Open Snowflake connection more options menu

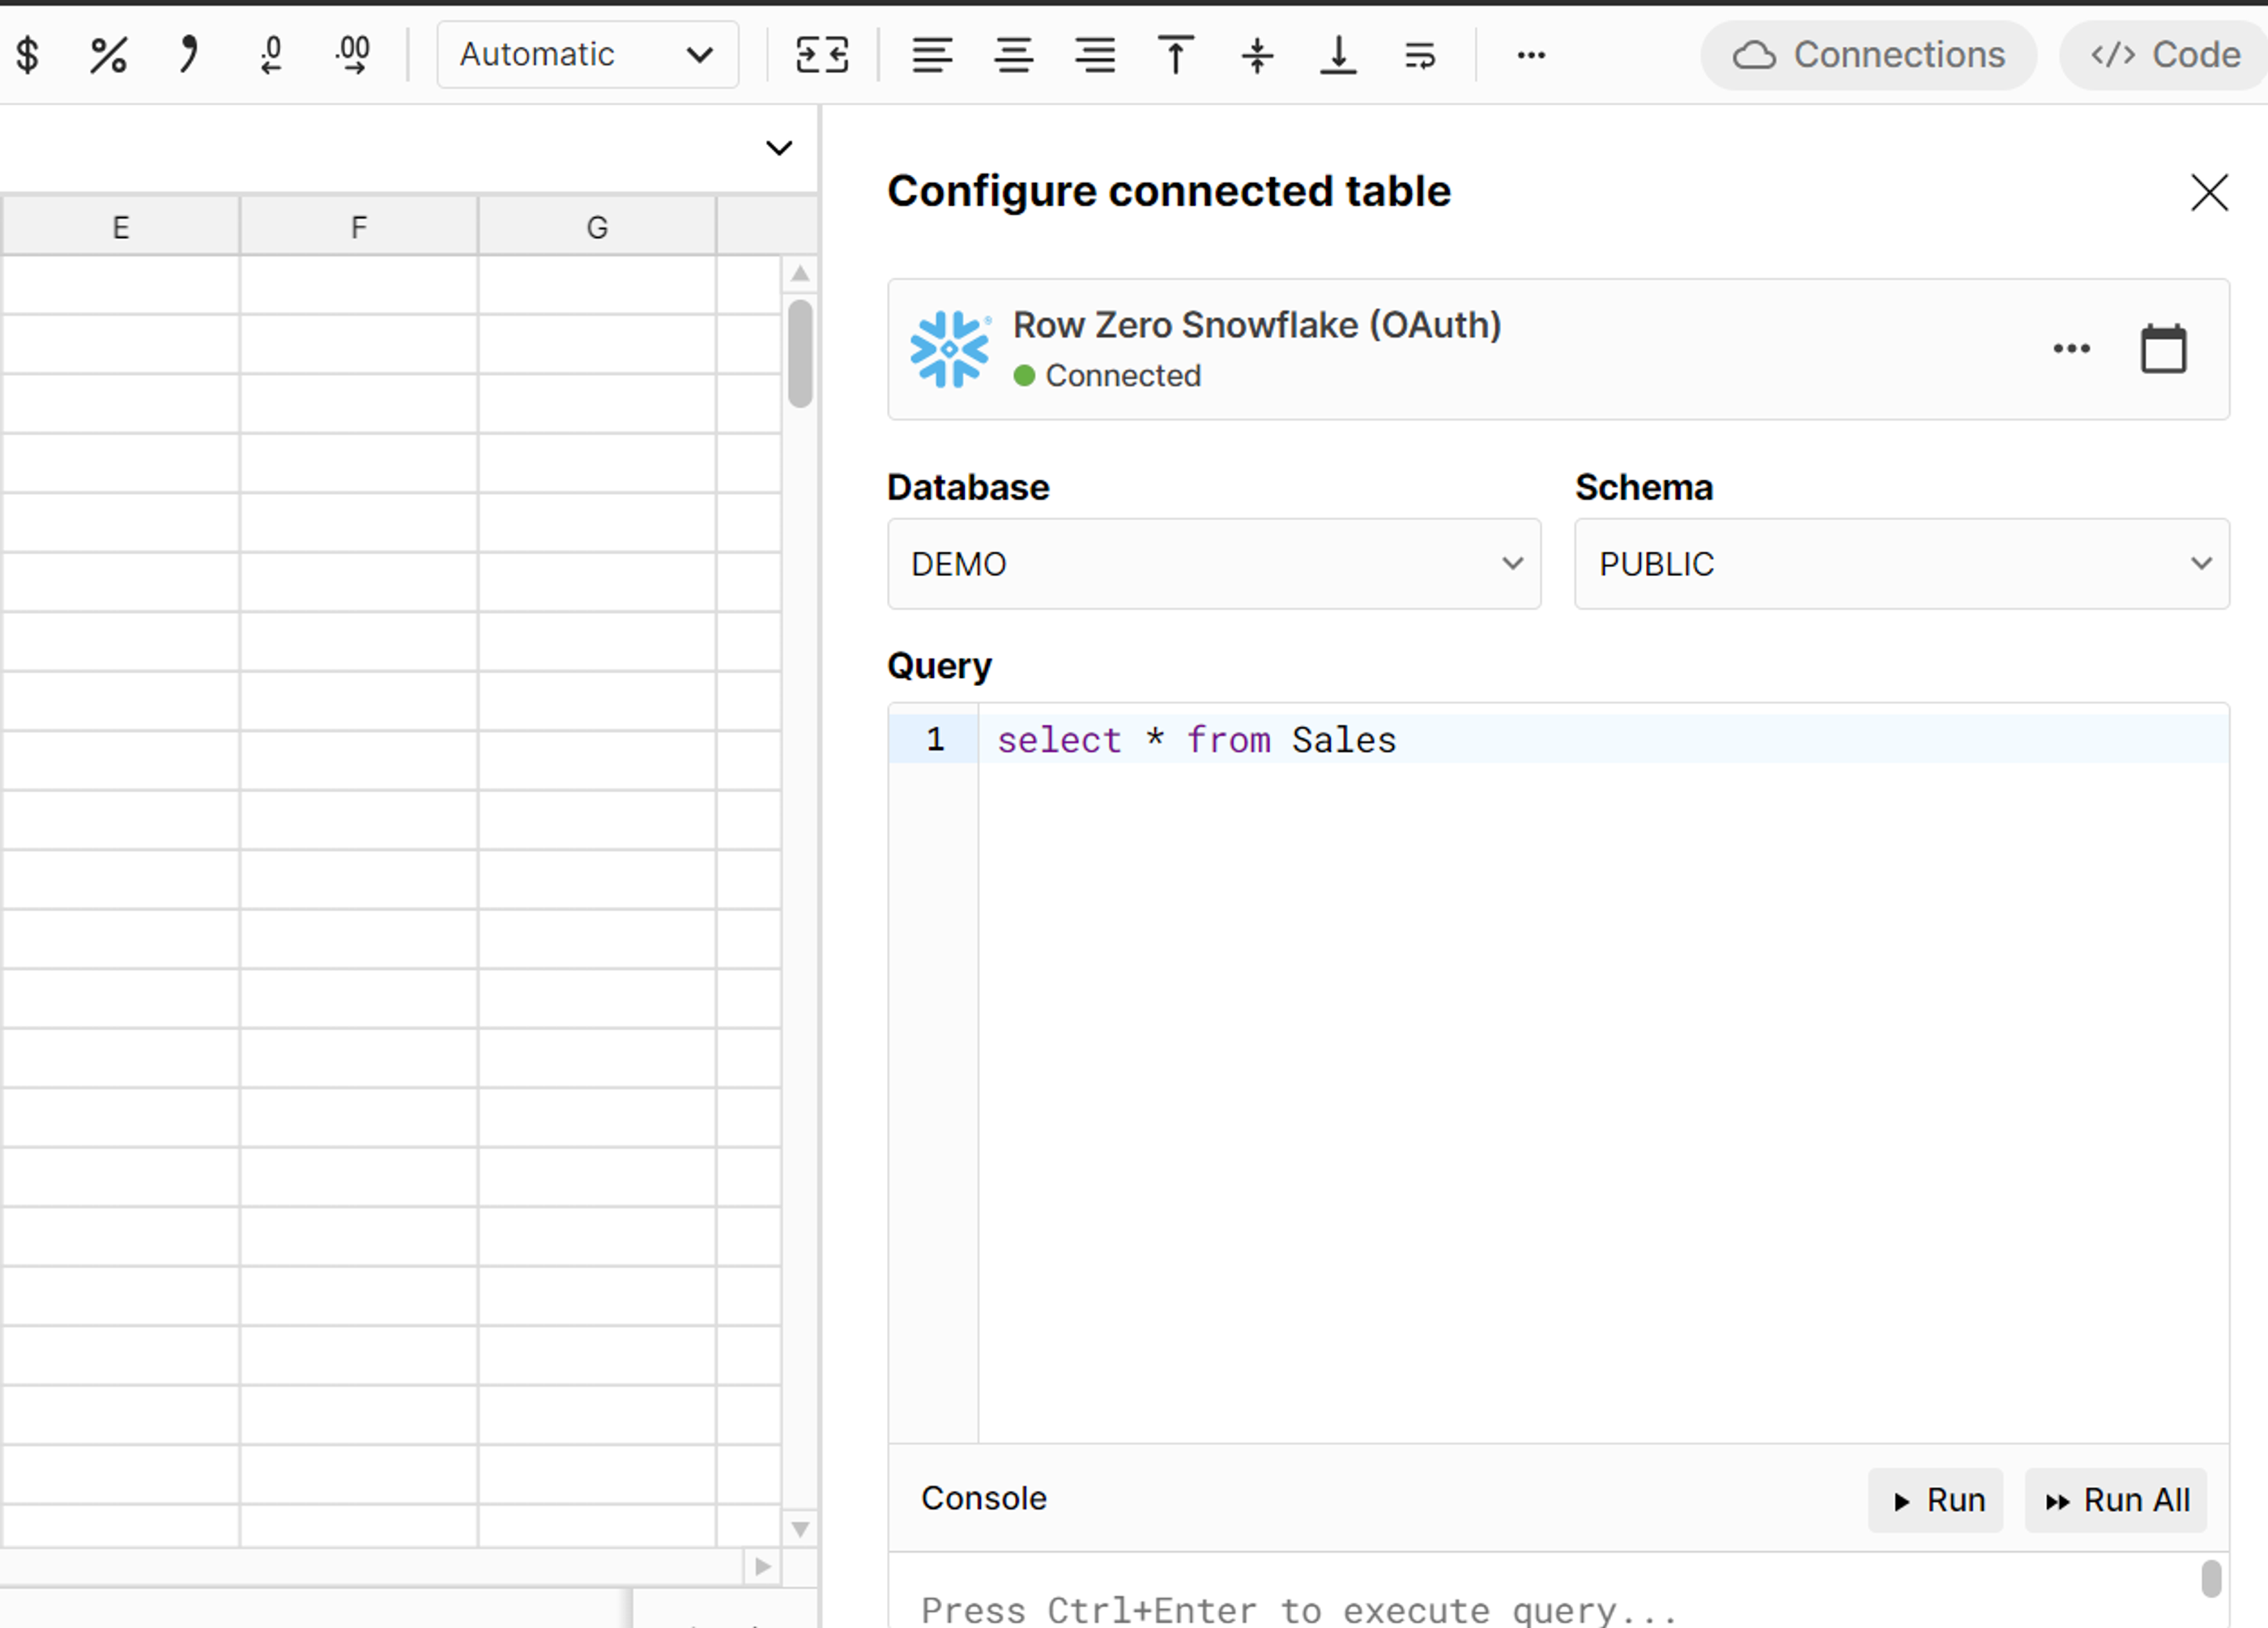point(2071,349)
